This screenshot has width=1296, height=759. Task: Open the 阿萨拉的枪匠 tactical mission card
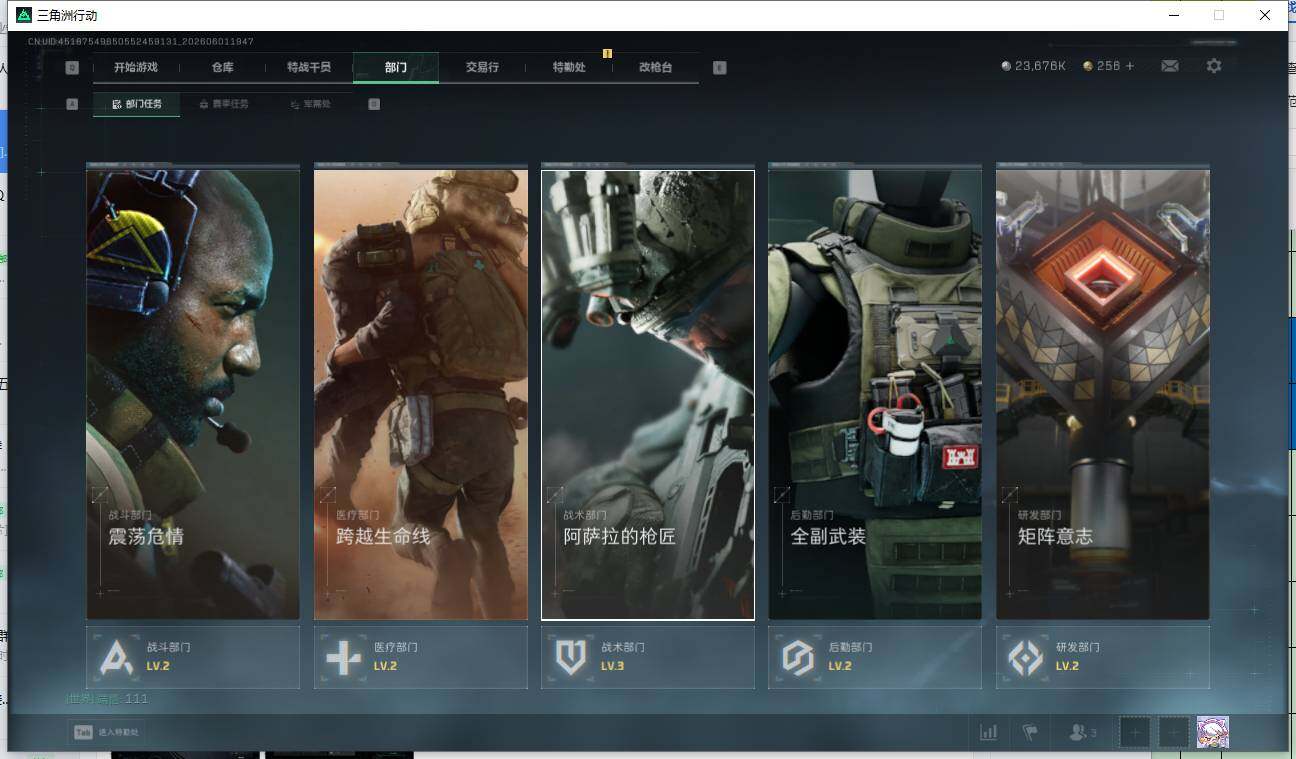click(x=648, y=395)
